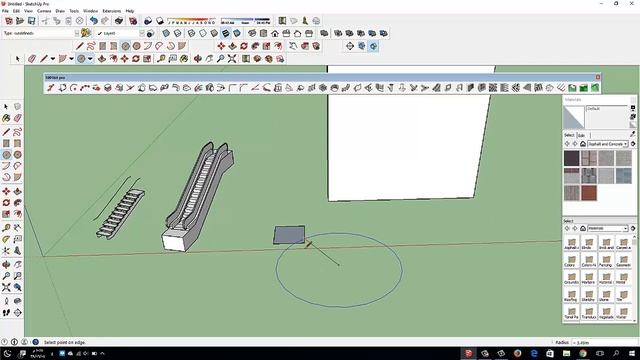Open the Roofing materials folder

coord(571,295)
